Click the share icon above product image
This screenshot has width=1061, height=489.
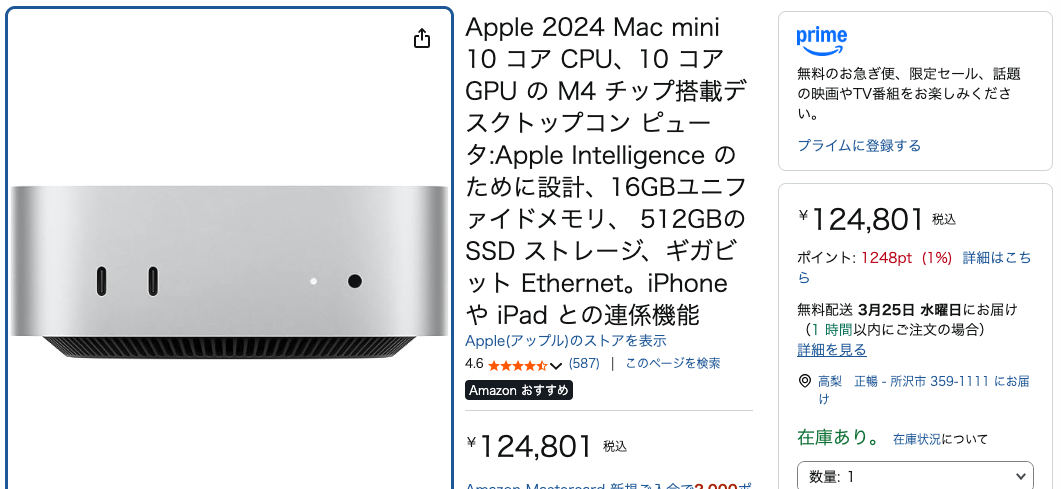422,38
